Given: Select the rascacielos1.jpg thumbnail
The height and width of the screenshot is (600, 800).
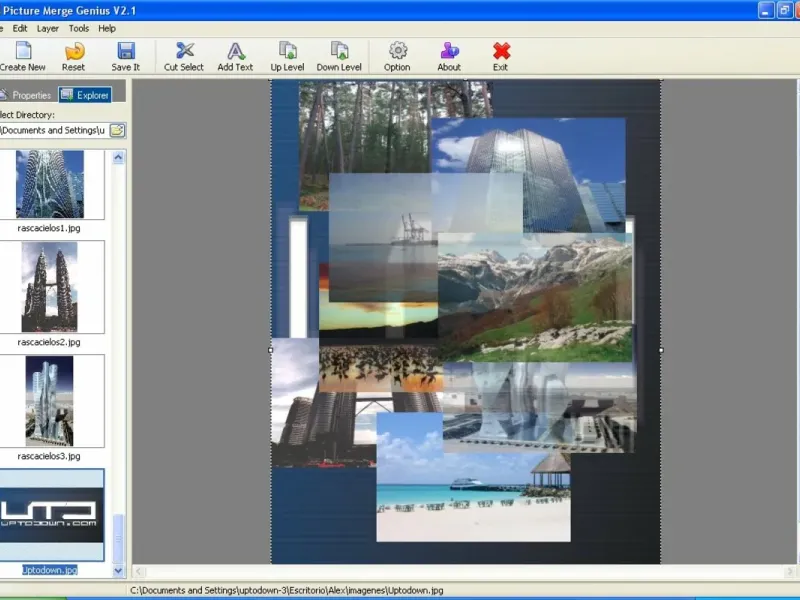Looking at the screenshot, I should coord(50,184).
